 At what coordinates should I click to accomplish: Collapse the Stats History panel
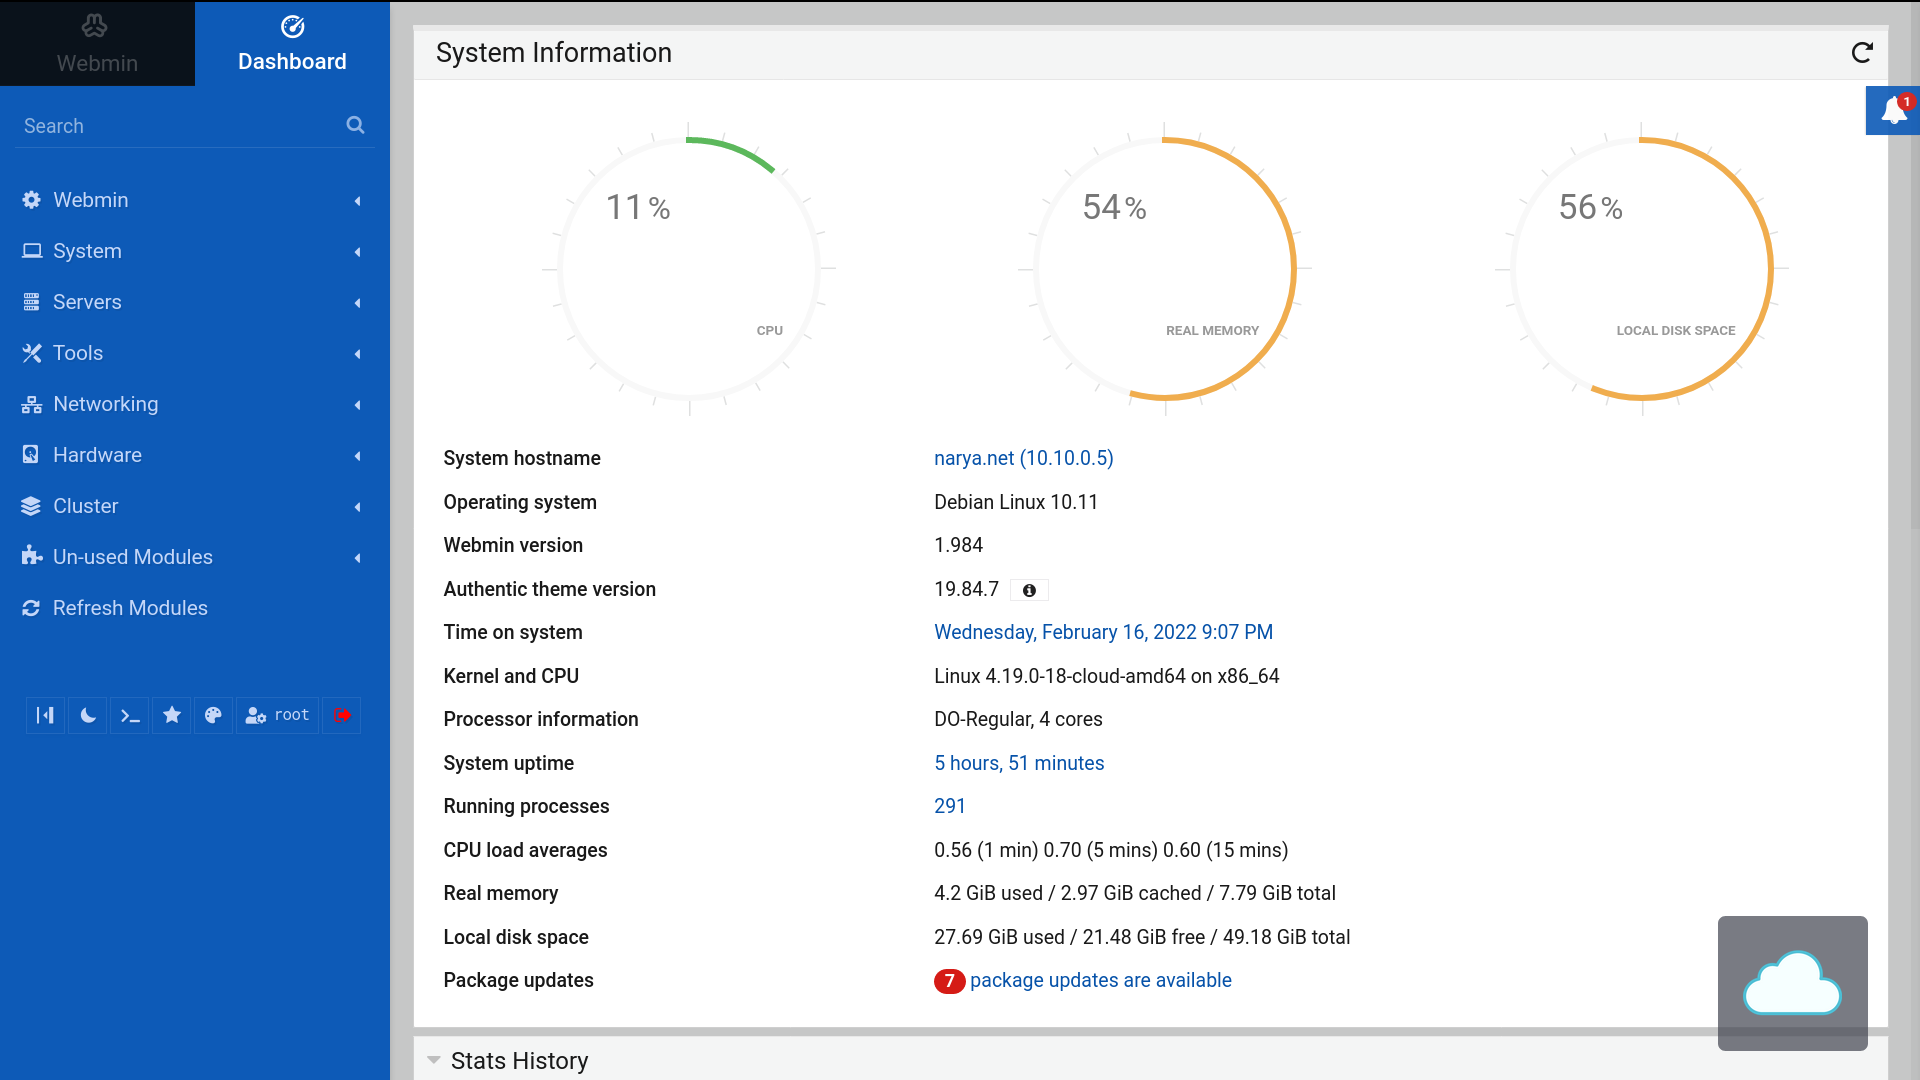(x=434, y=1060)
